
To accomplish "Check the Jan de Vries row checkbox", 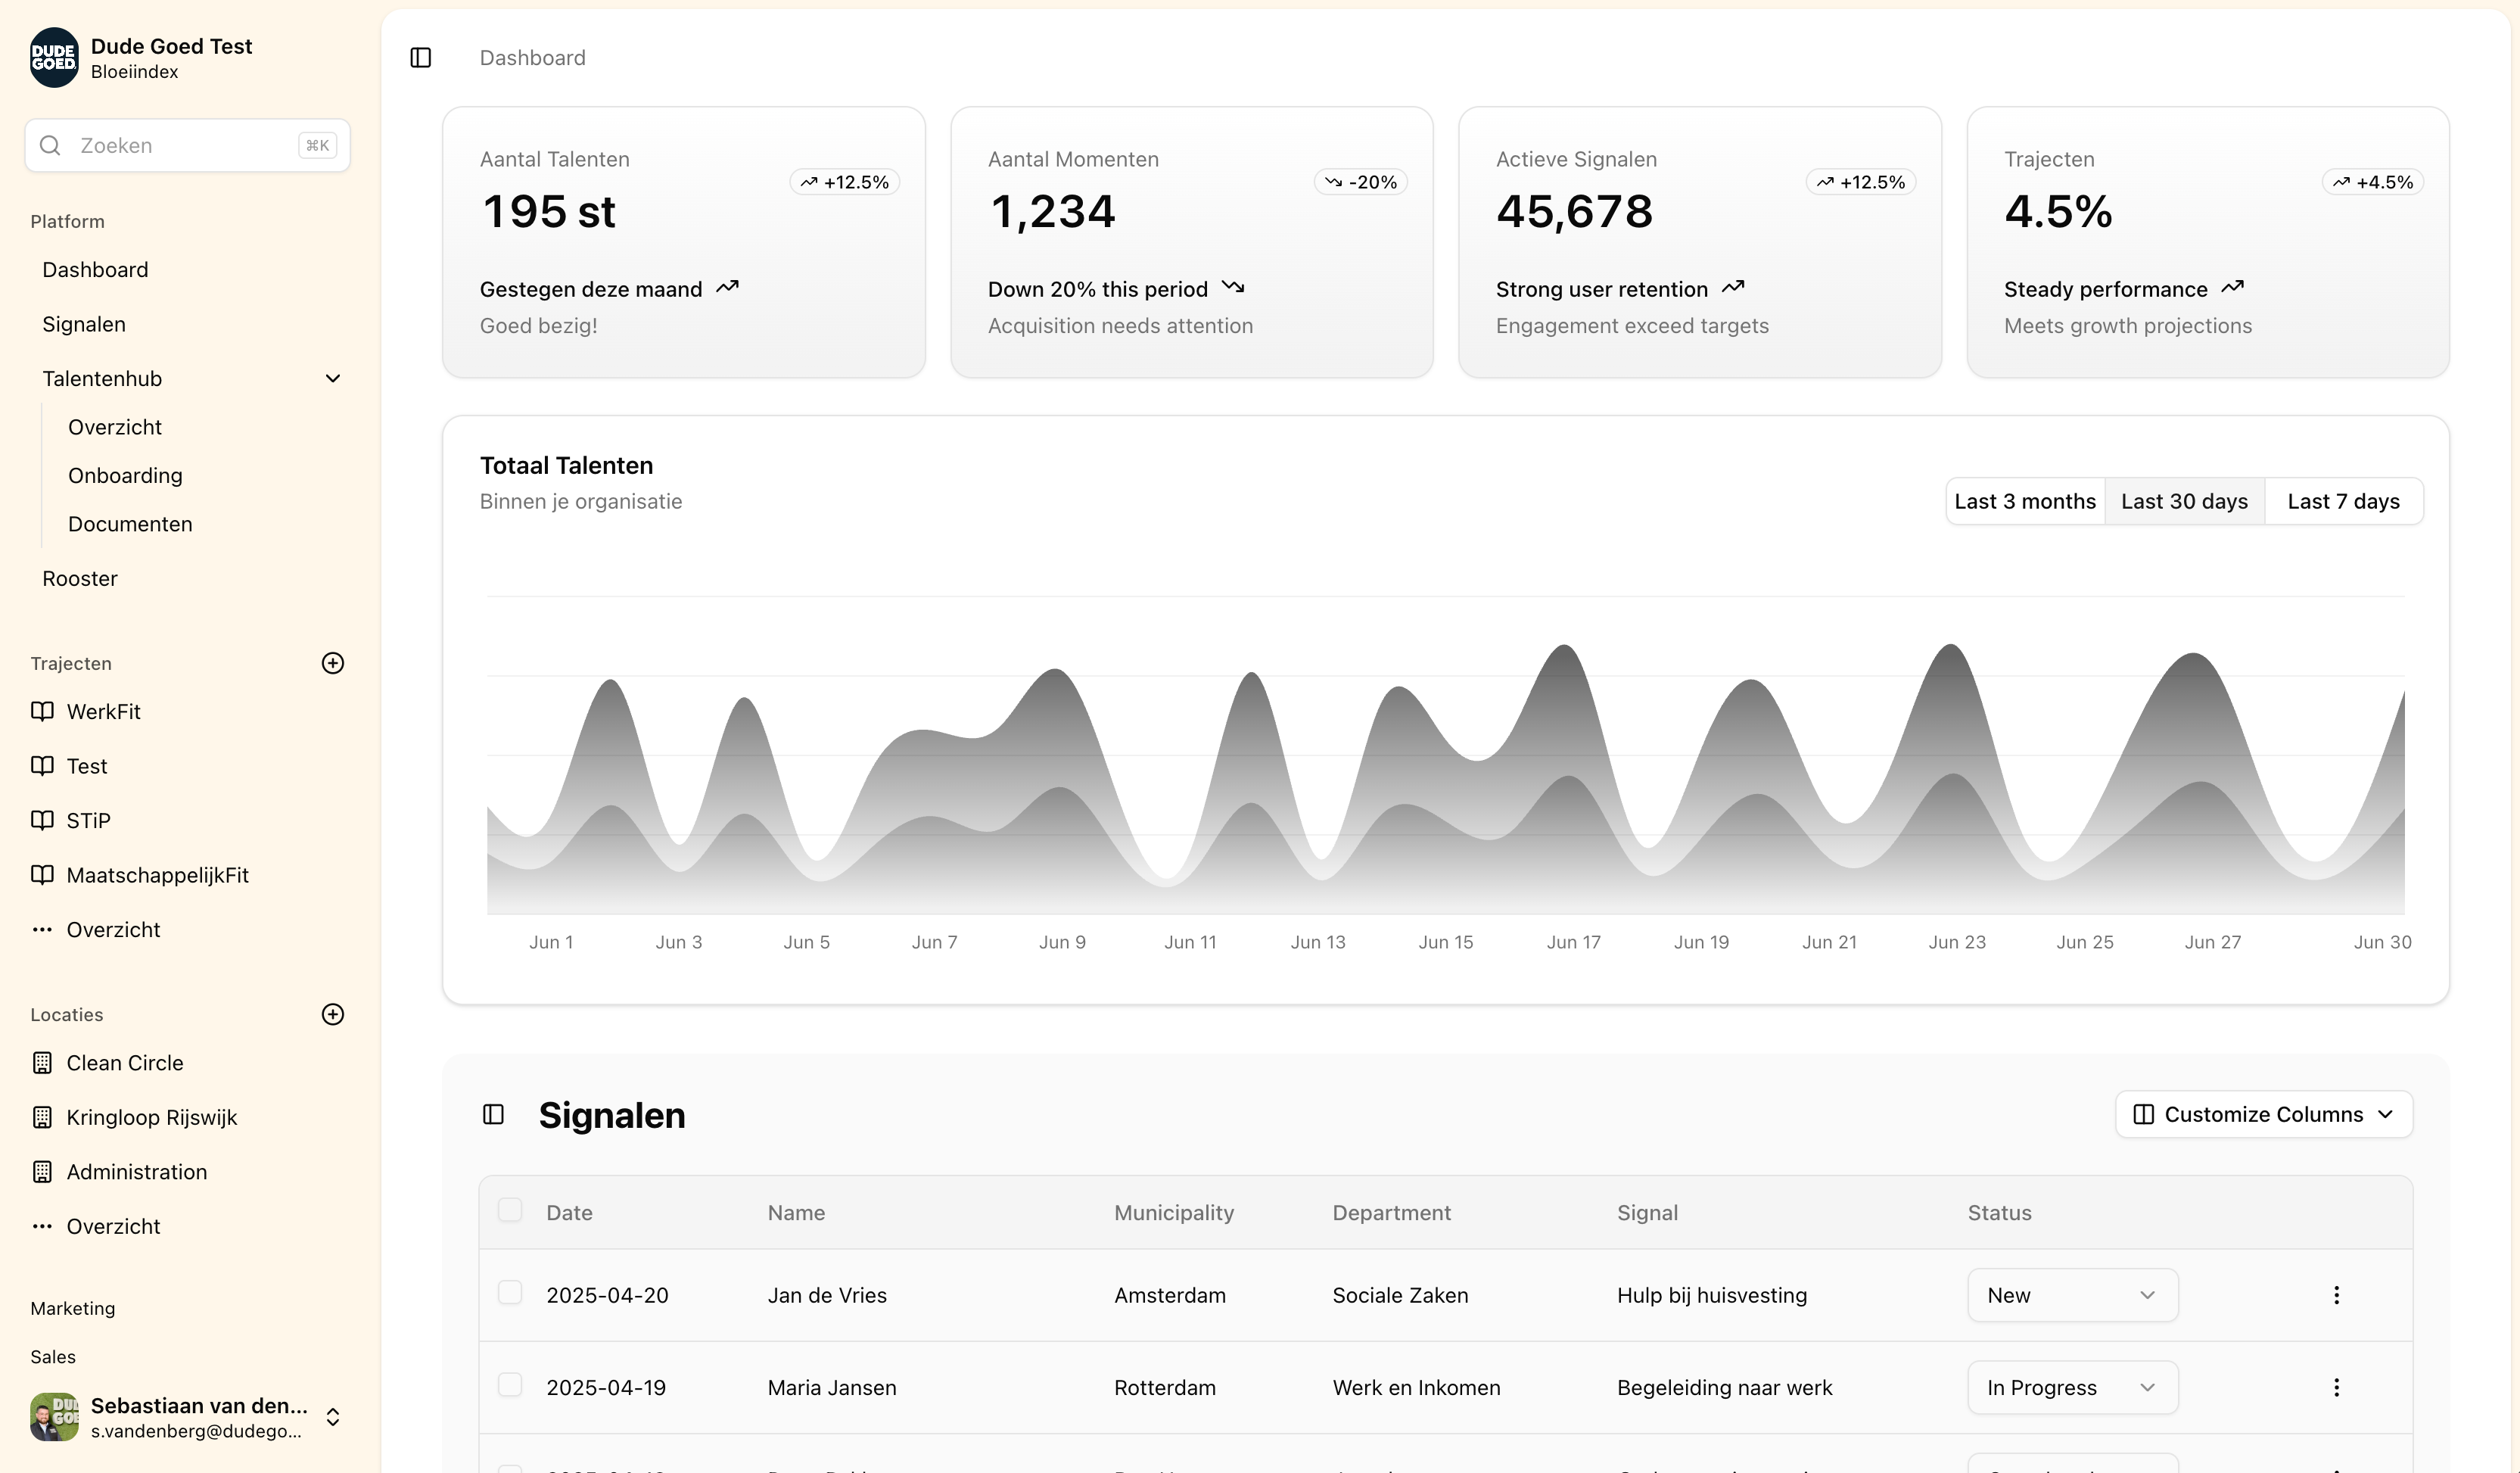I will (x=510, y=1293).
